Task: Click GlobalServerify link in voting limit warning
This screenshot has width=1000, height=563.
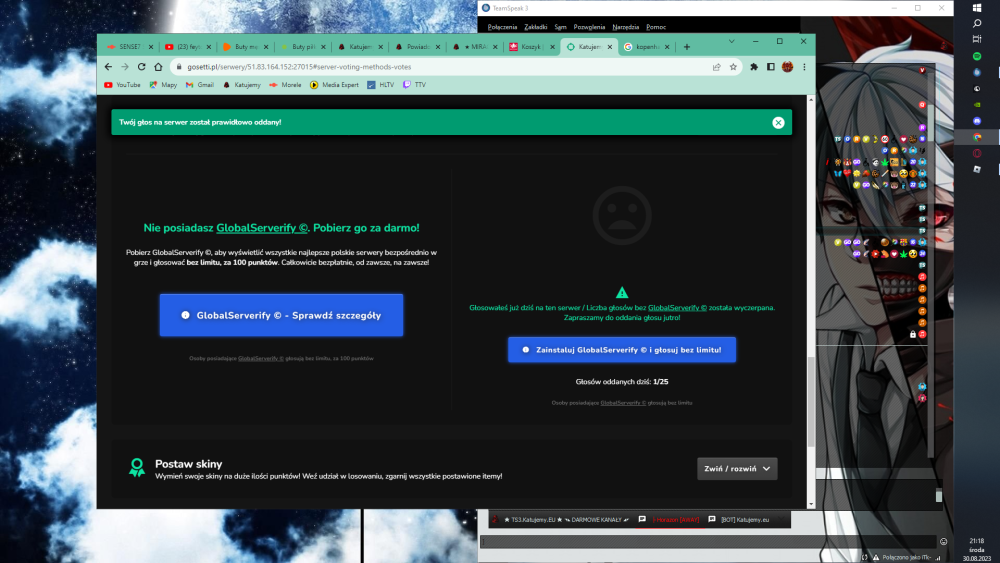Action: [677, 307]
